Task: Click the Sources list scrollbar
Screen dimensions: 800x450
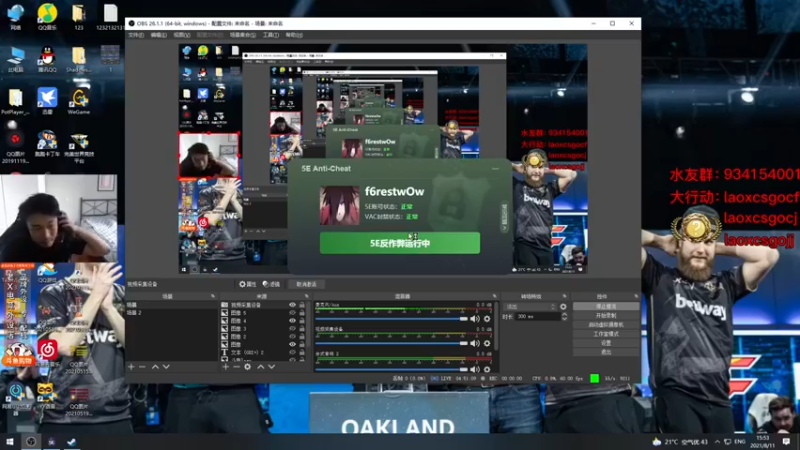Action: (x=309, y=323)
